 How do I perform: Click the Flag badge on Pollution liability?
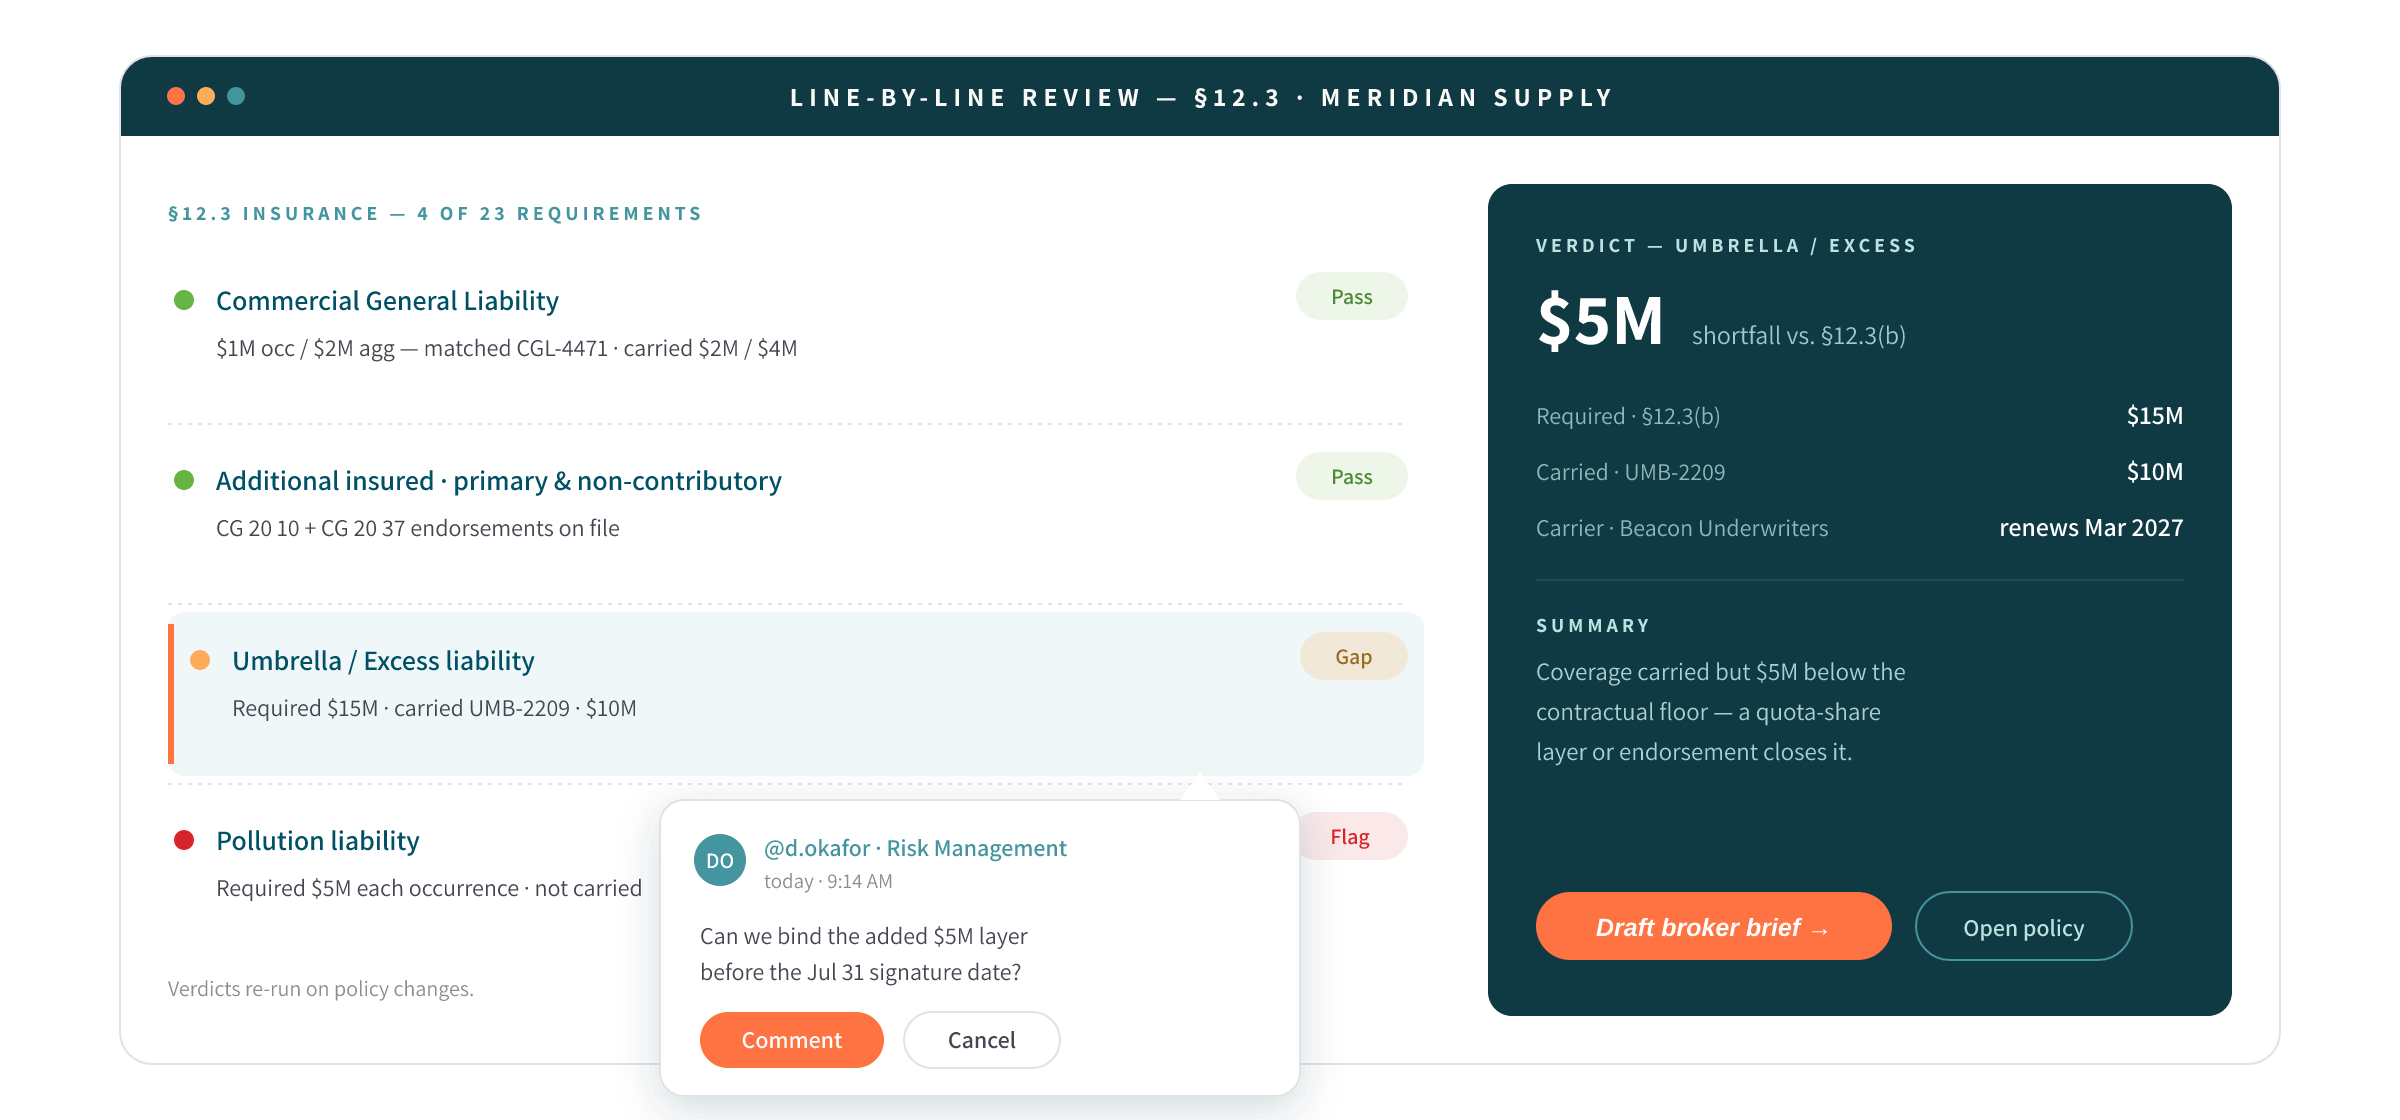coord(1352,836)
